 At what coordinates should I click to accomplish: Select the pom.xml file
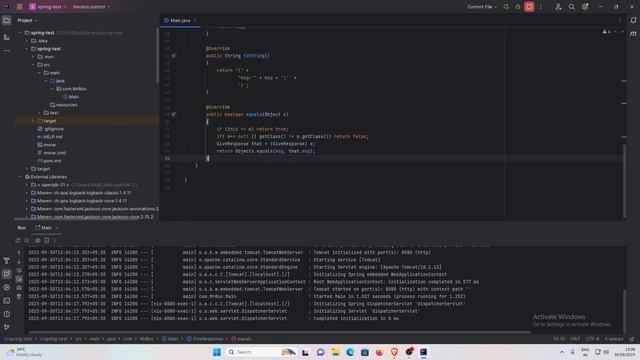(49, 161)
